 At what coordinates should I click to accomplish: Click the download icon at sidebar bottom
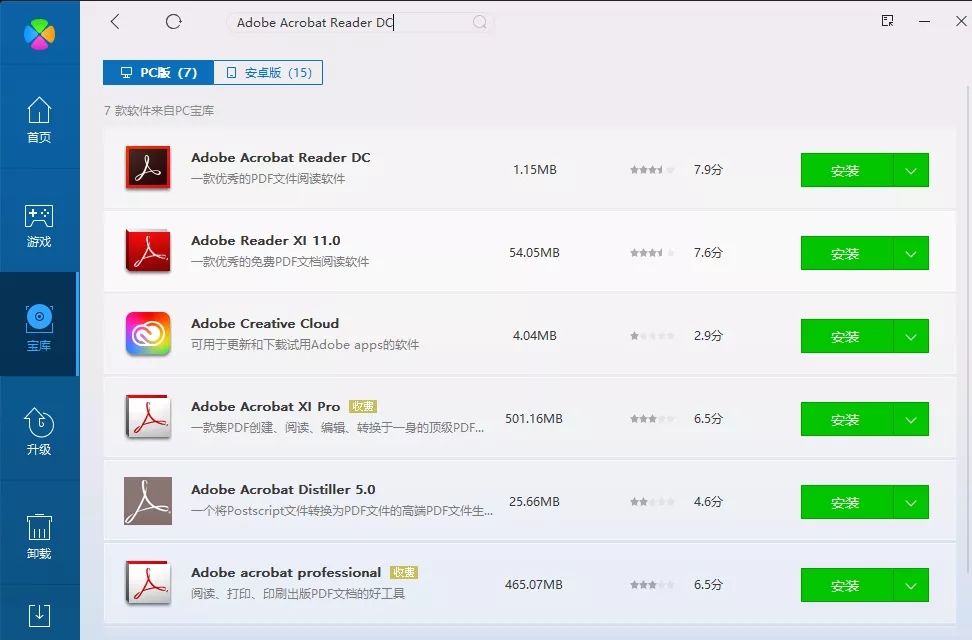coord(39,614)
